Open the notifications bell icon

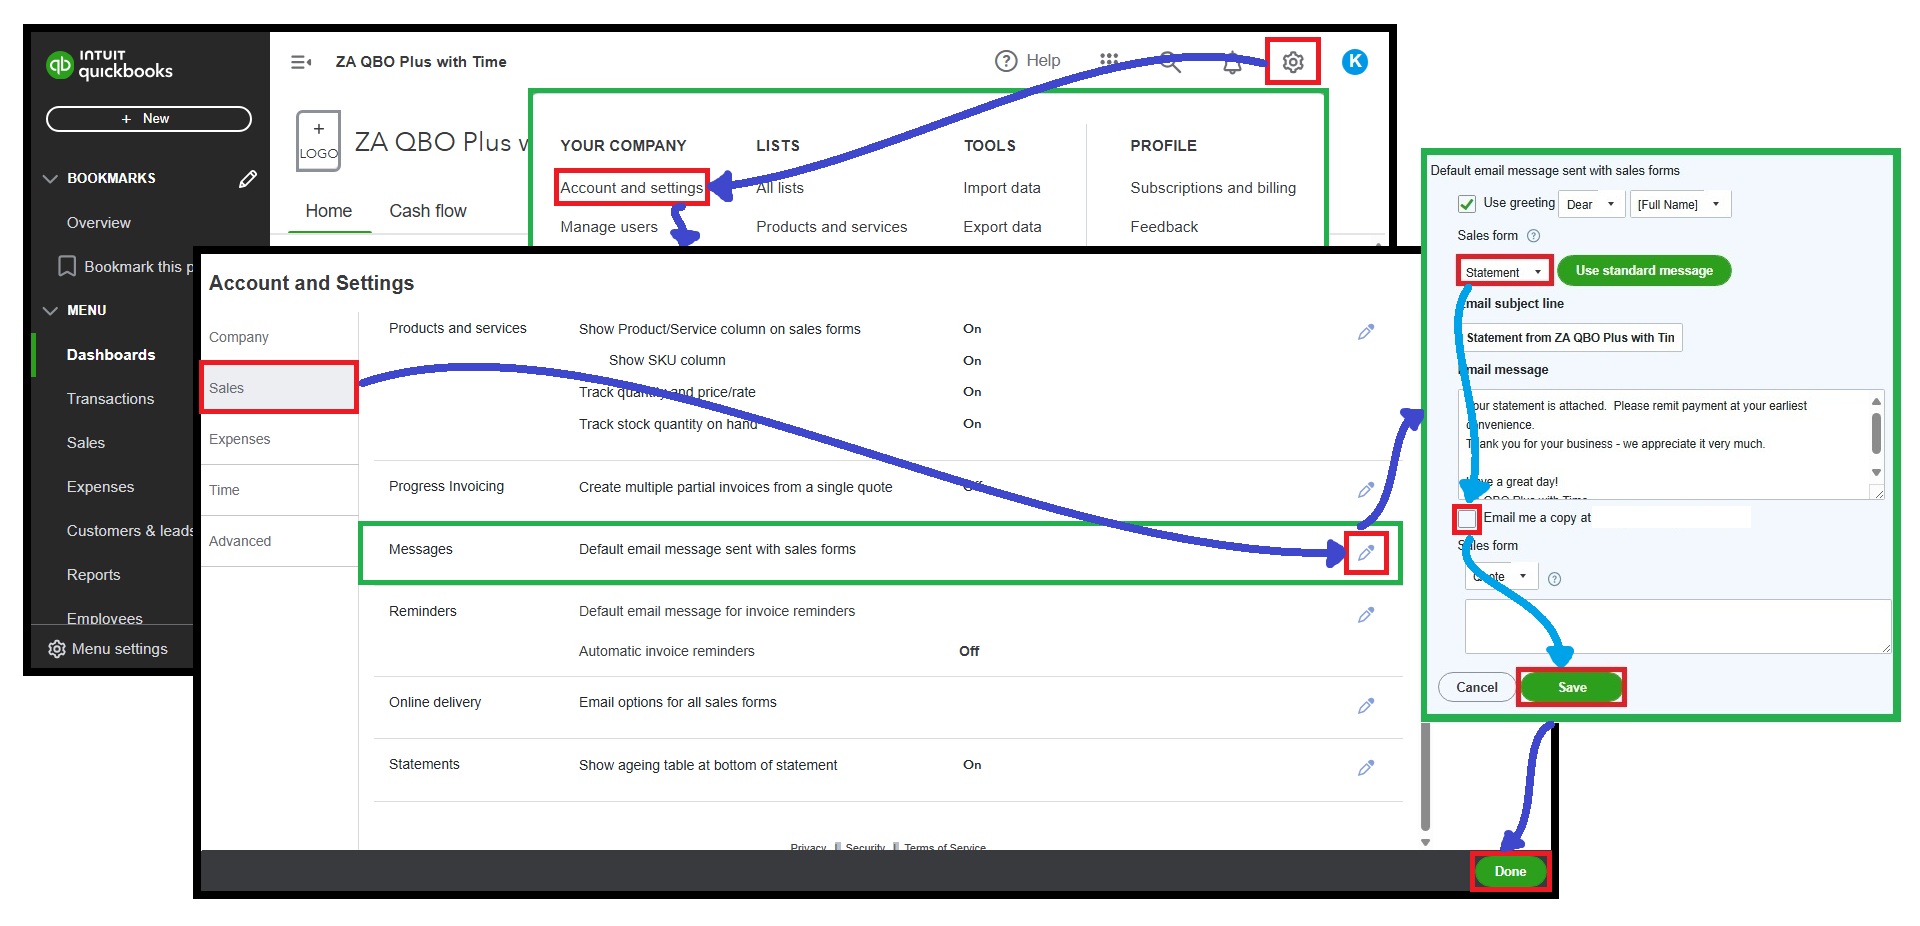[1232, 63]
